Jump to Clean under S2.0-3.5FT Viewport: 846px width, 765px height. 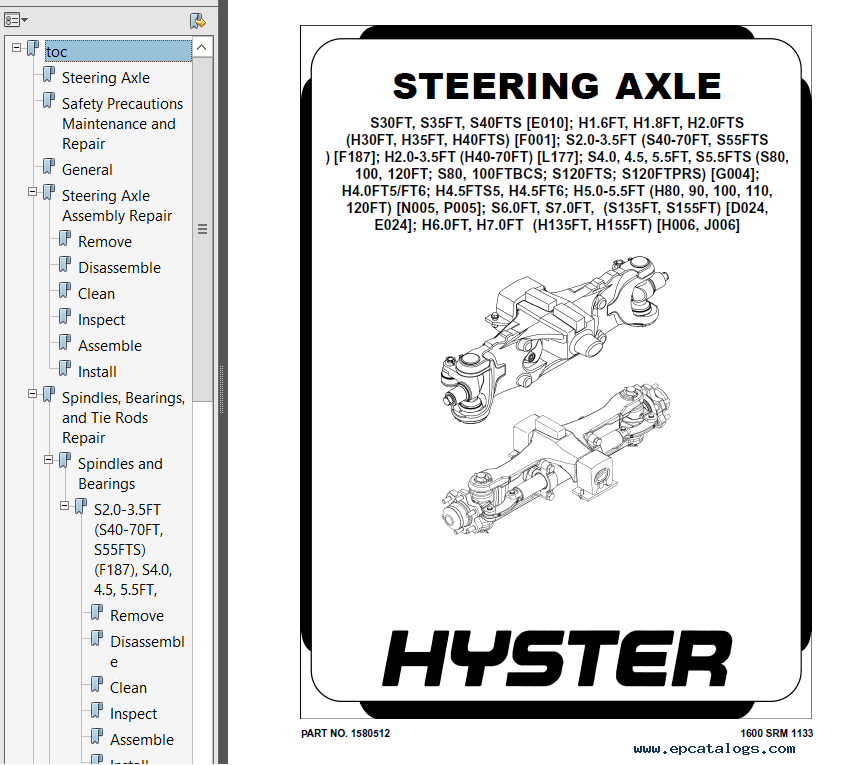pos(128,688)
